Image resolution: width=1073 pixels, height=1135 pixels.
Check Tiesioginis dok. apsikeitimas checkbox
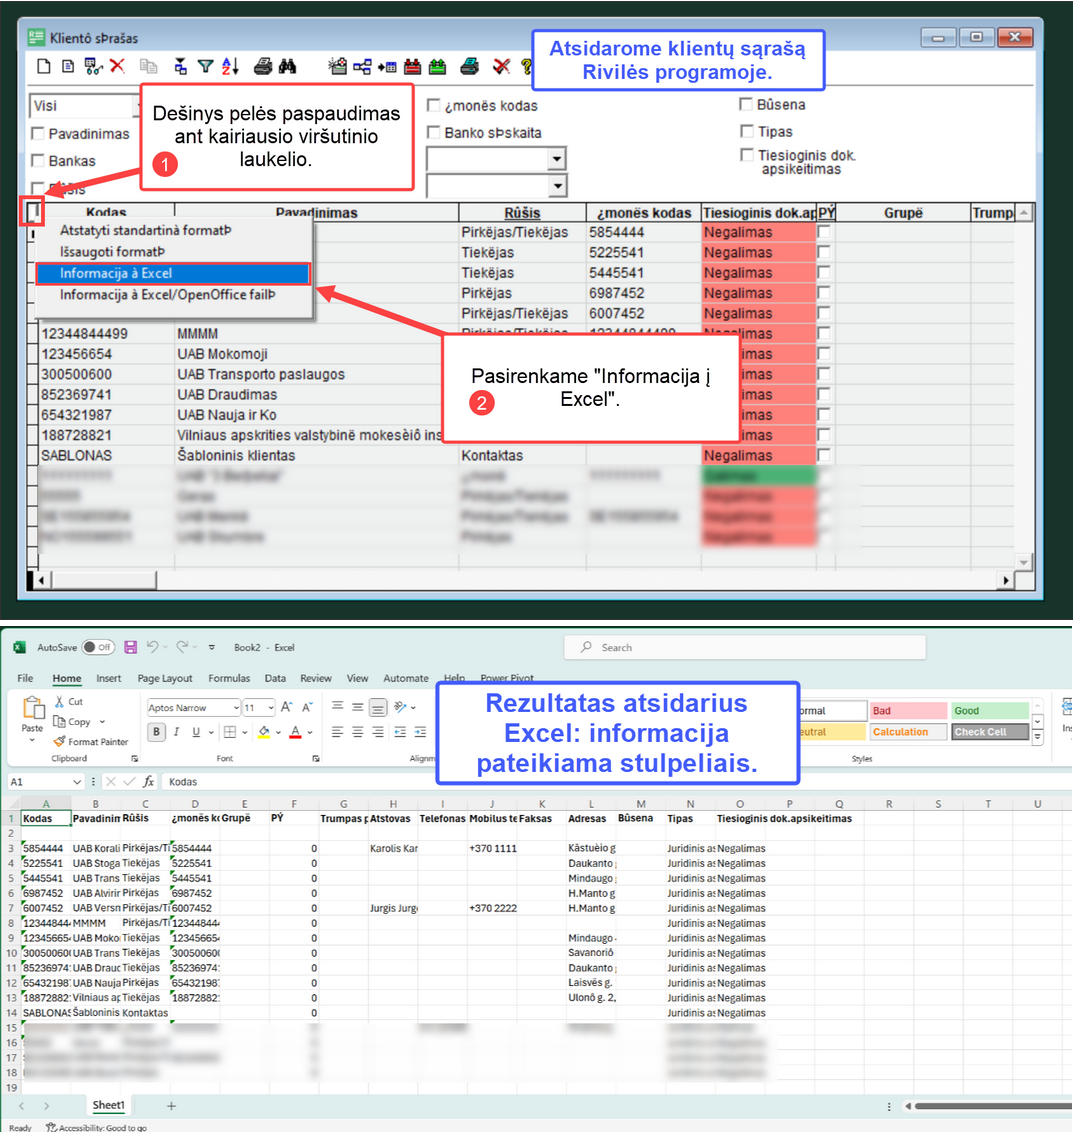pyautogui.click(x=746, y=155)
